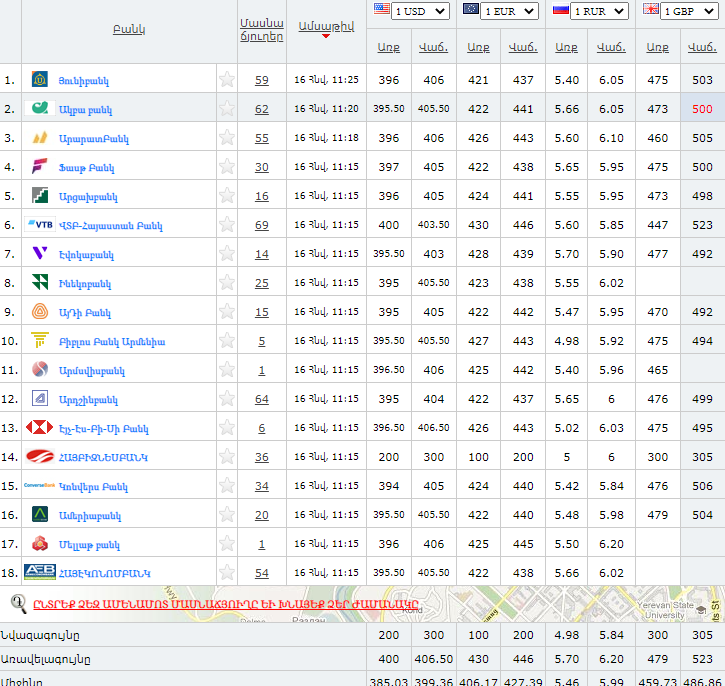Open Ակբա բանկ branches count 62
The width and height of the screenshot is (725, 686).
click(262, 109)
